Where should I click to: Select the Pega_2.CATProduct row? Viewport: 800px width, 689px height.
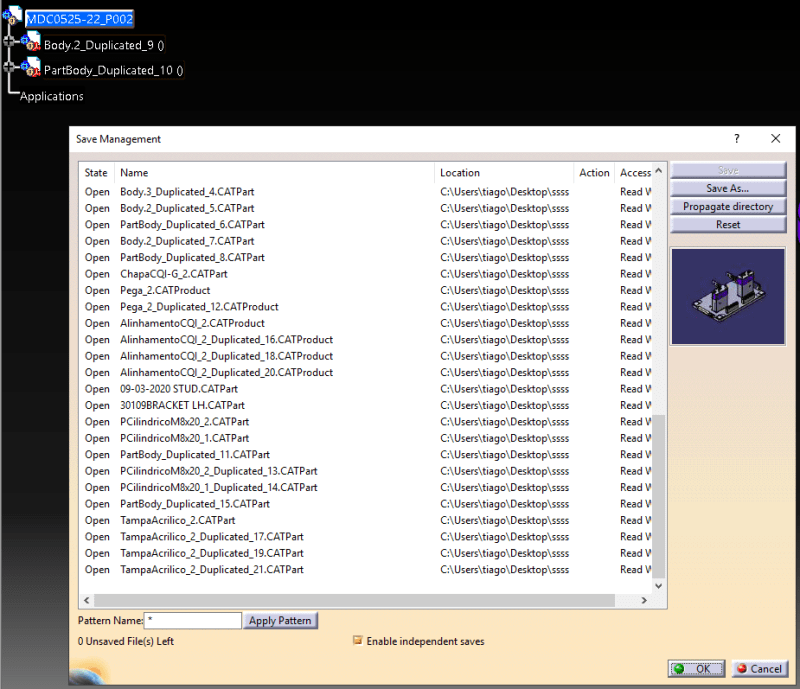point(366,290)
